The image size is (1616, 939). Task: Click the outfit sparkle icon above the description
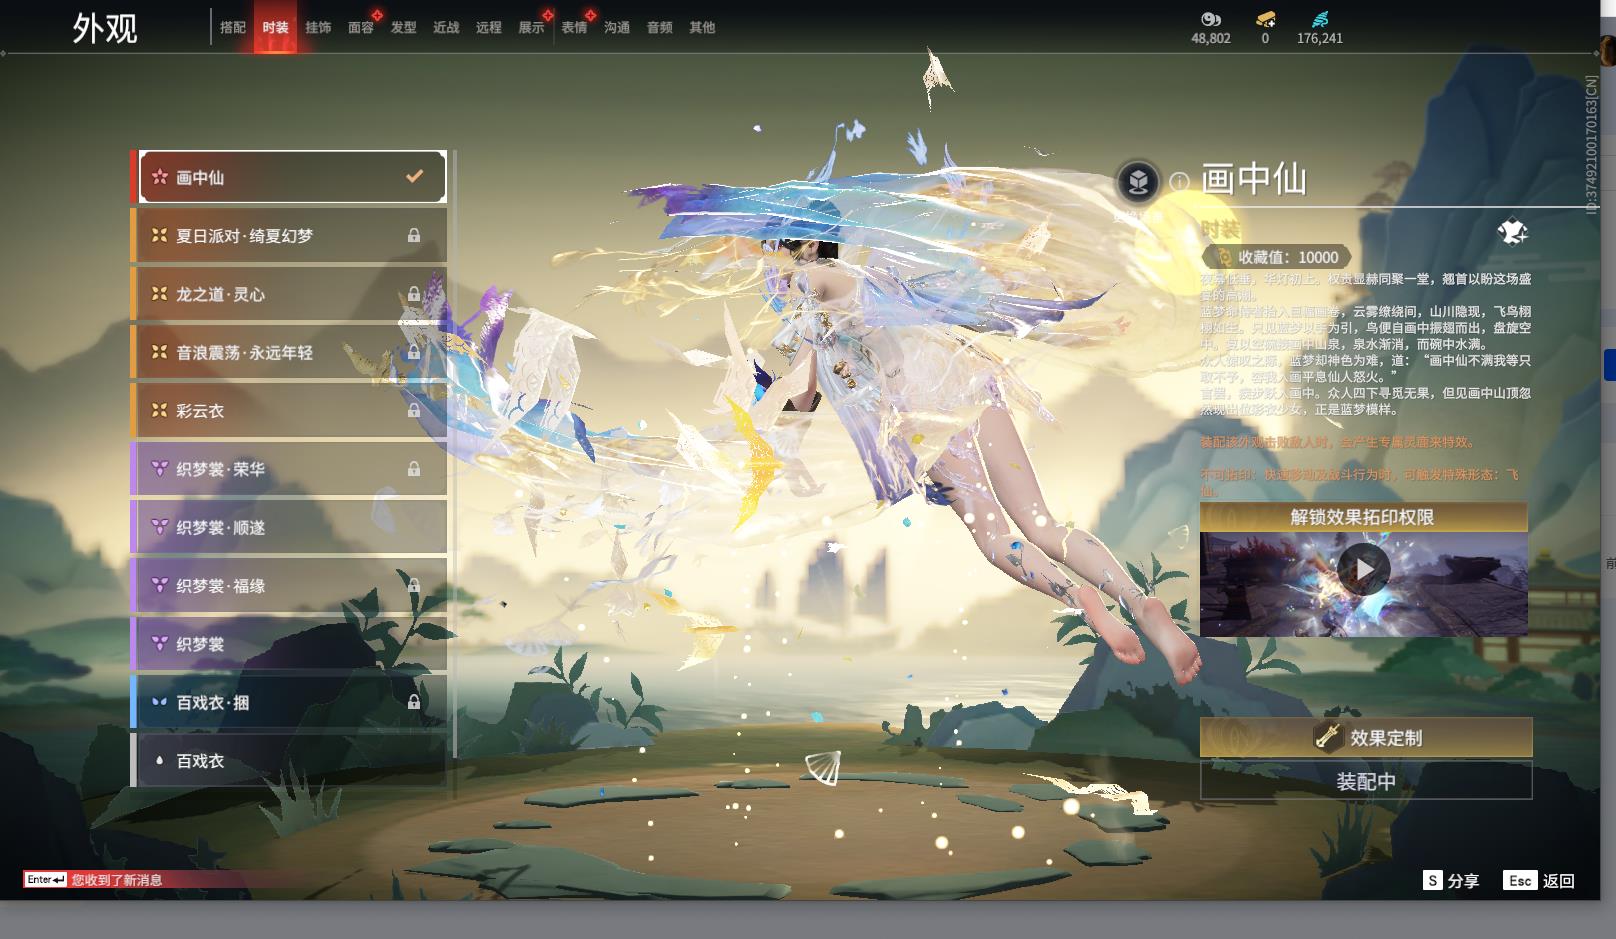(1512, 233)
